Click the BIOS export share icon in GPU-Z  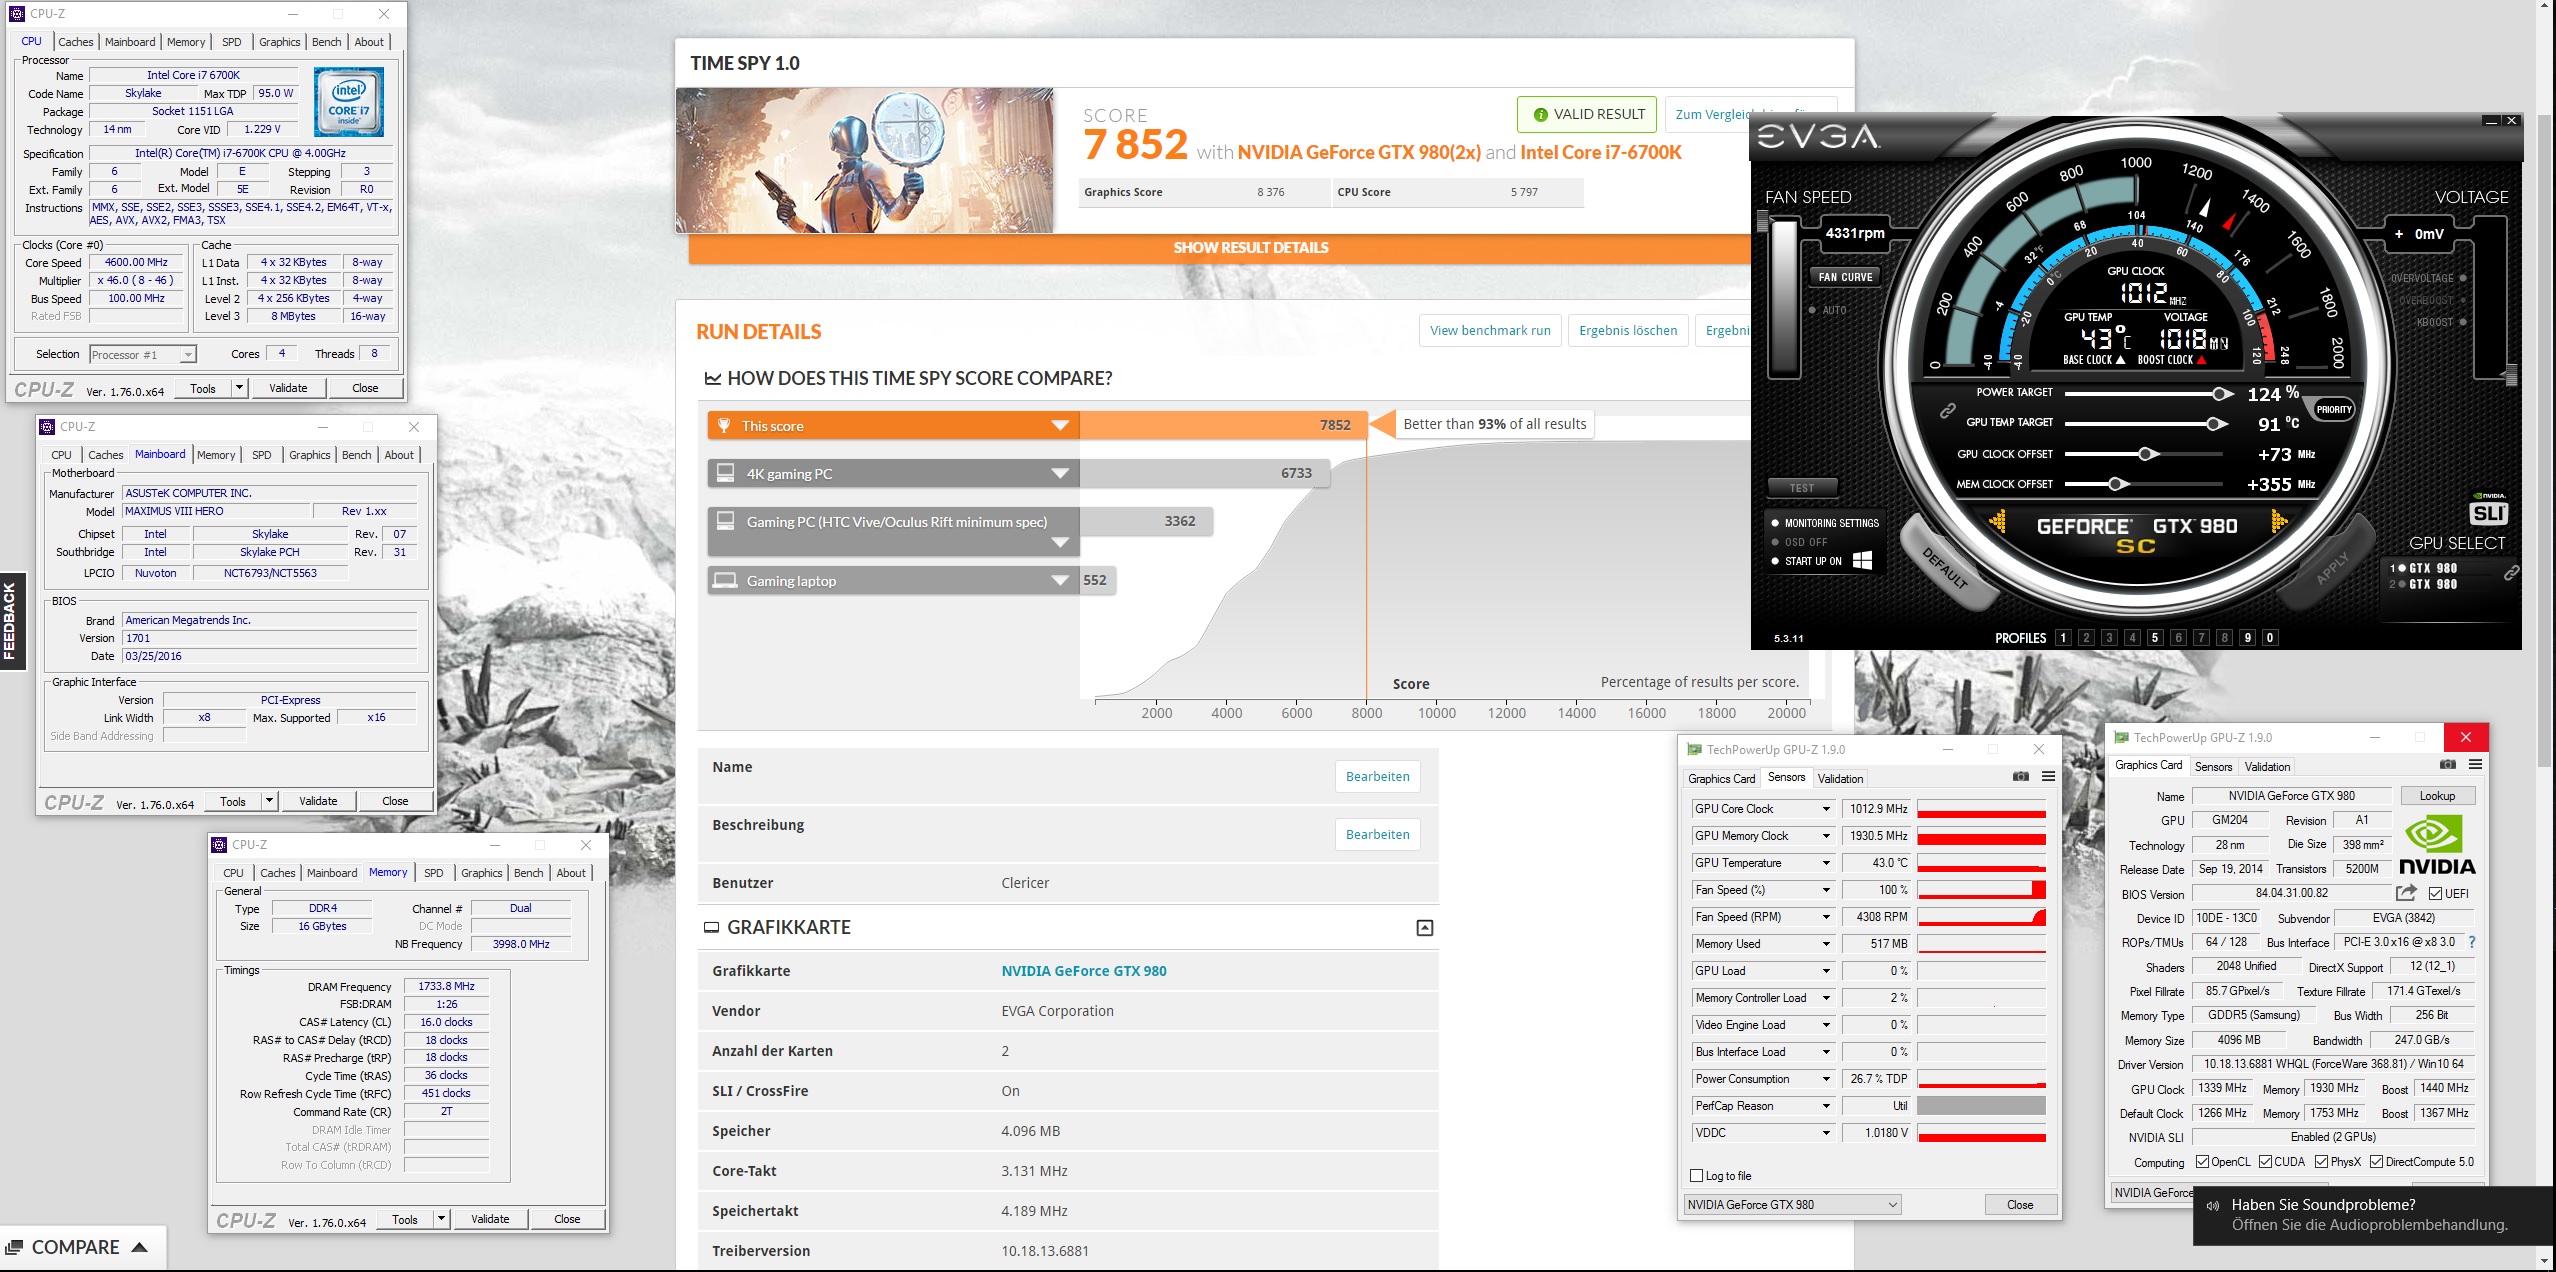click(2406, 893)
